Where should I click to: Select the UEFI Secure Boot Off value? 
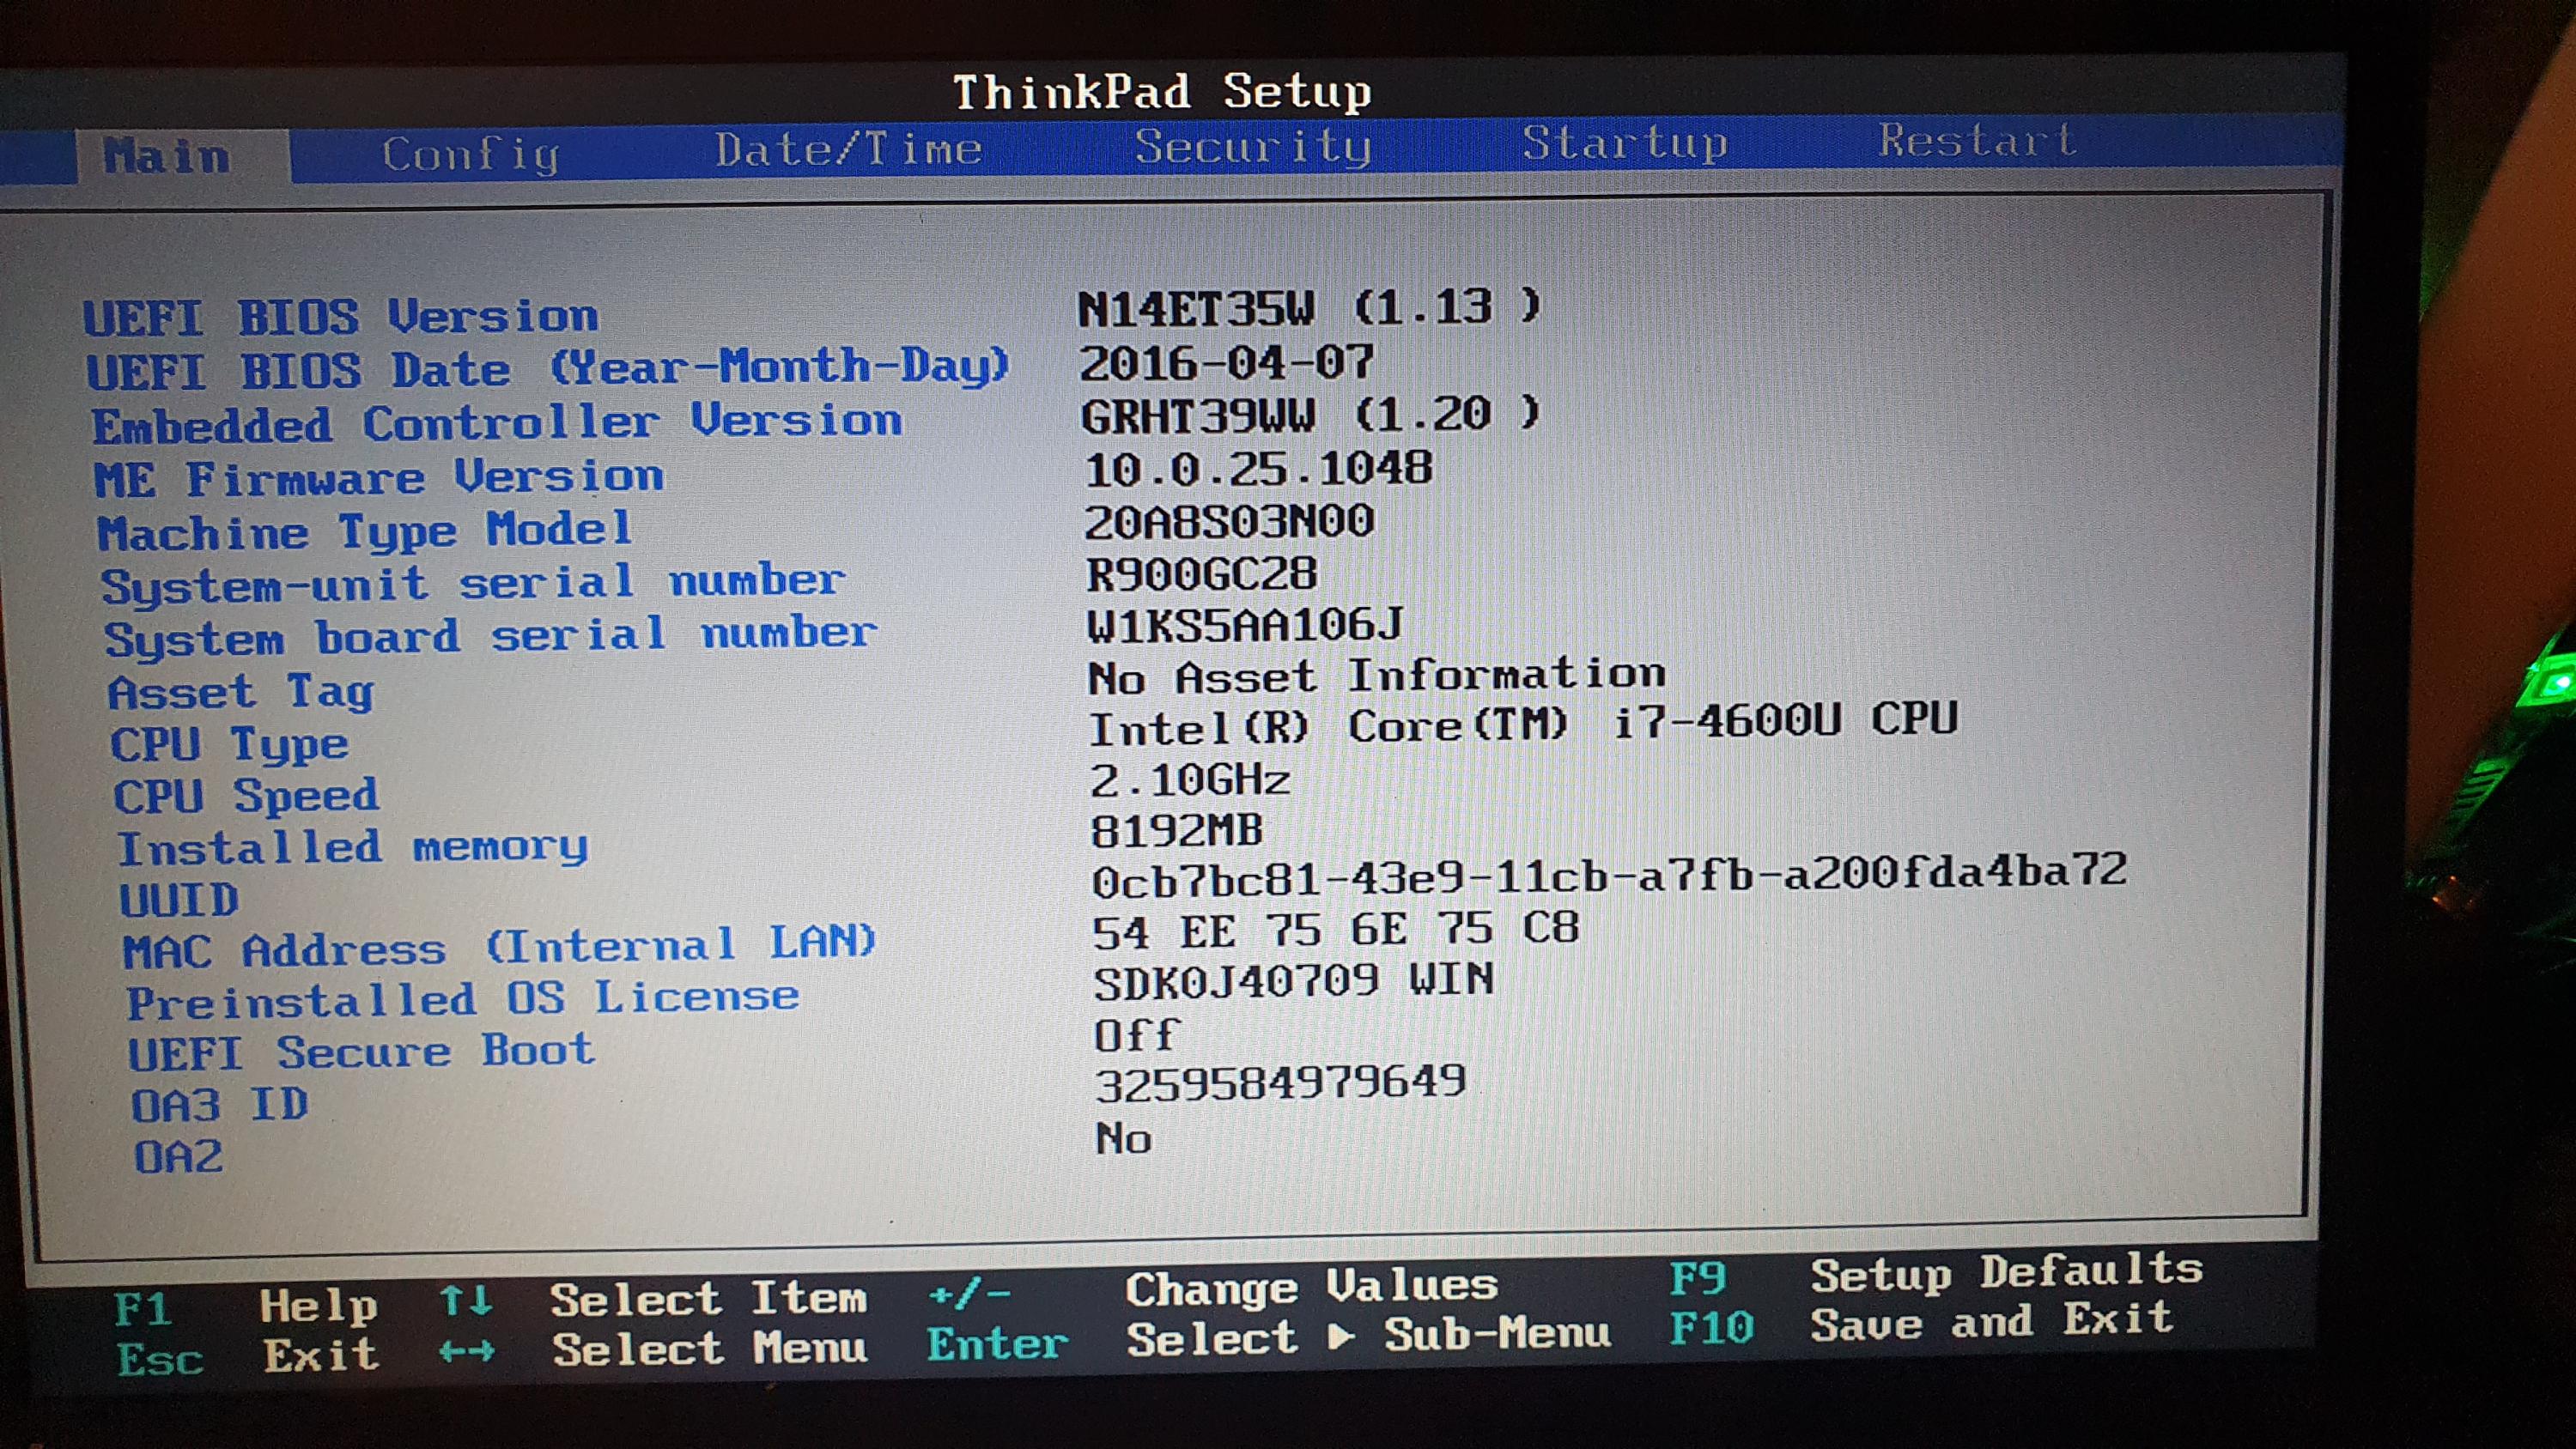1136,1035
